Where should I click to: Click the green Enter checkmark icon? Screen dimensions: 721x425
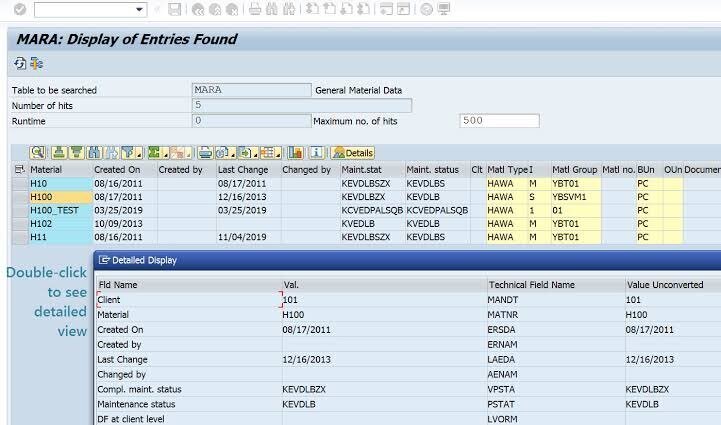tap(20, 9)
